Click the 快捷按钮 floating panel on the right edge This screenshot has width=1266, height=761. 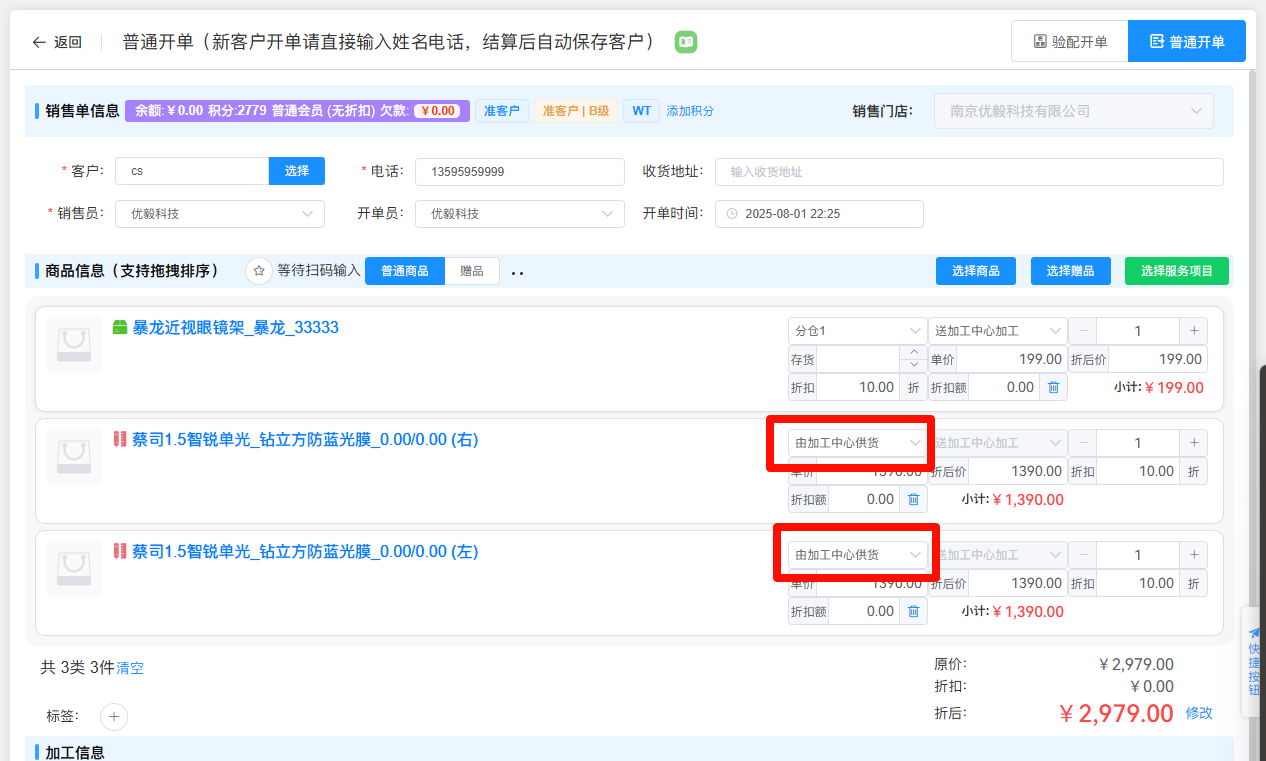[1253, 661]
